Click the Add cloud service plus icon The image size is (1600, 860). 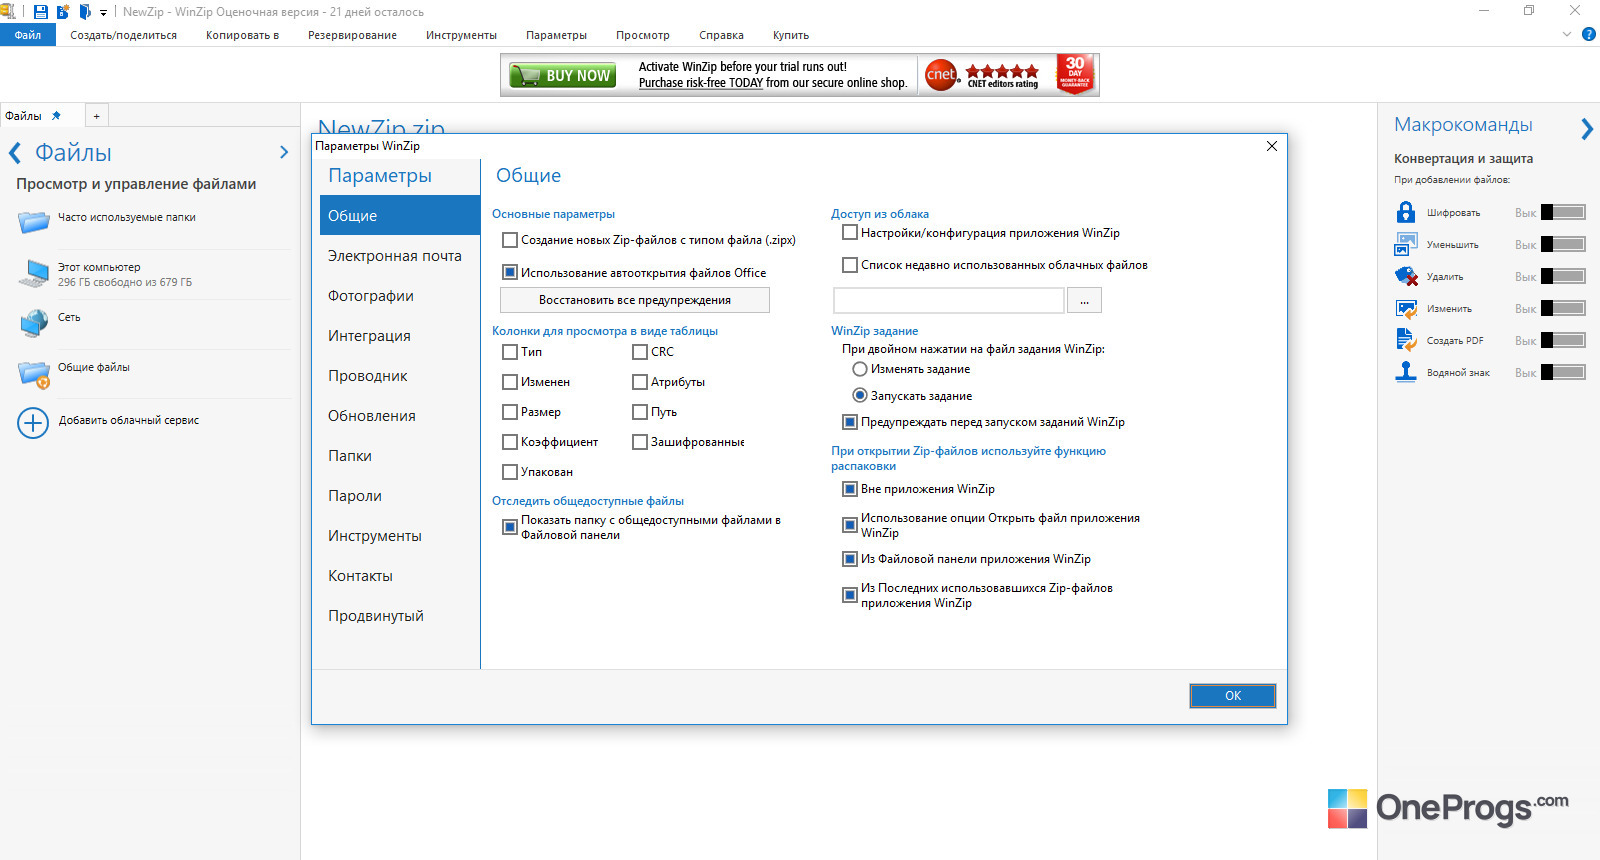33,423
